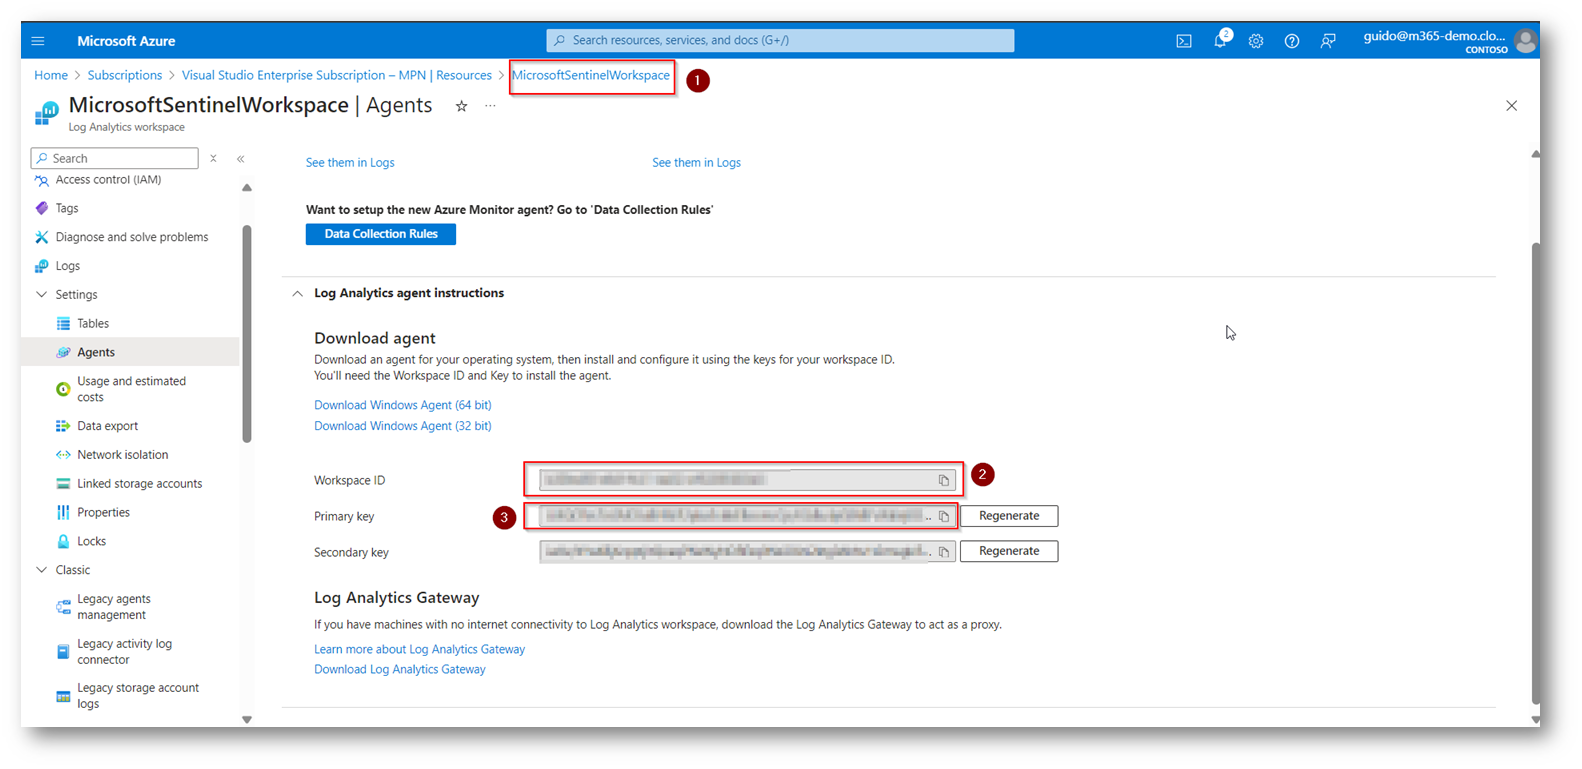Open portal settings gear
Image resolution: width=1582 pixels, height=769 pixels.
1256,41
